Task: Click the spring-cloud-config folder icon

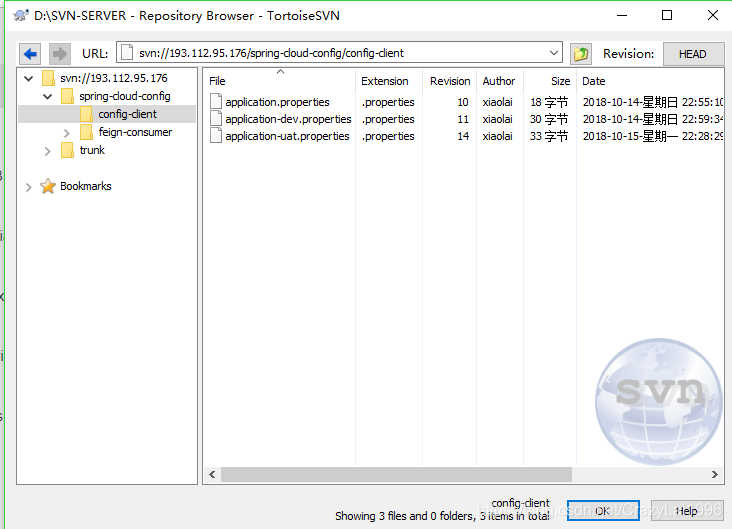Action: (x=68, y=96)
